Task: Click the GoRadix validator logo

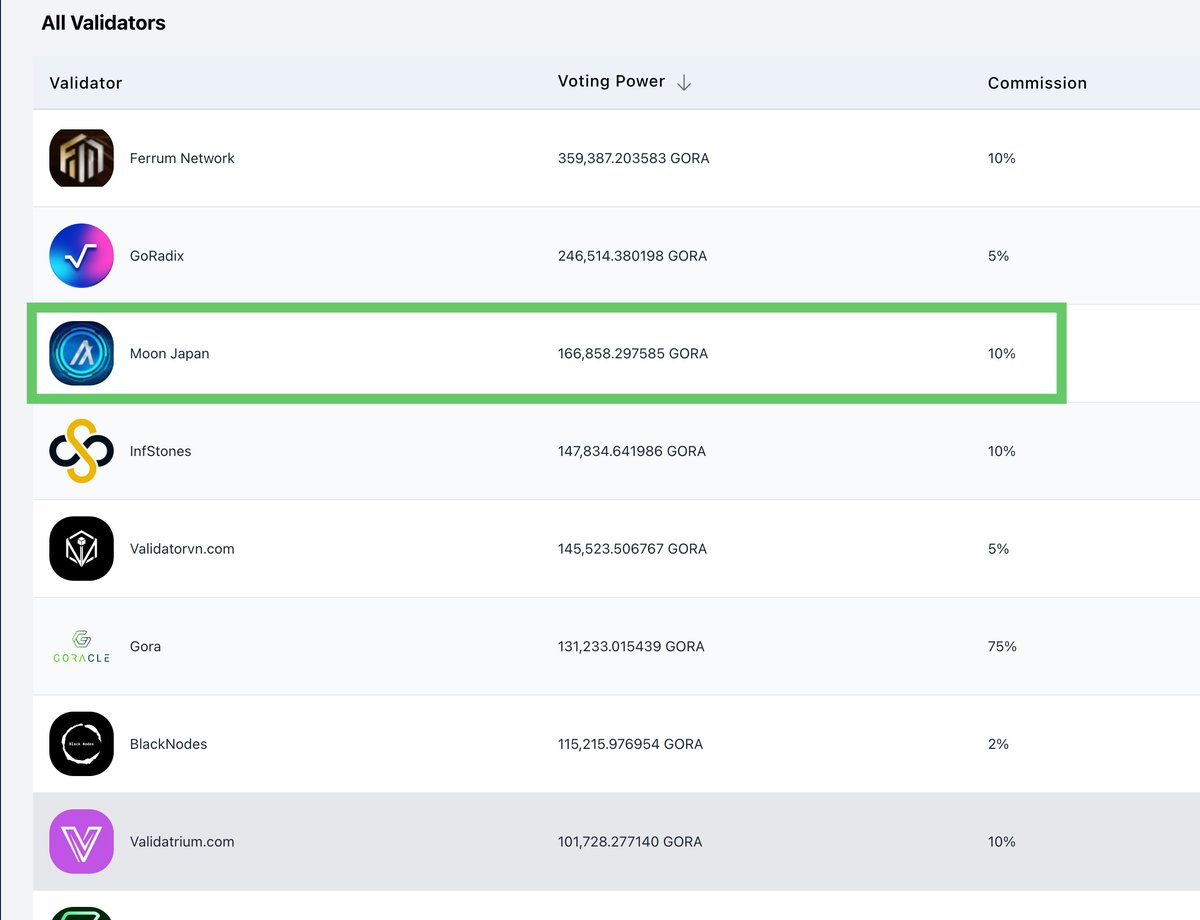Action: tap(81, 256)
